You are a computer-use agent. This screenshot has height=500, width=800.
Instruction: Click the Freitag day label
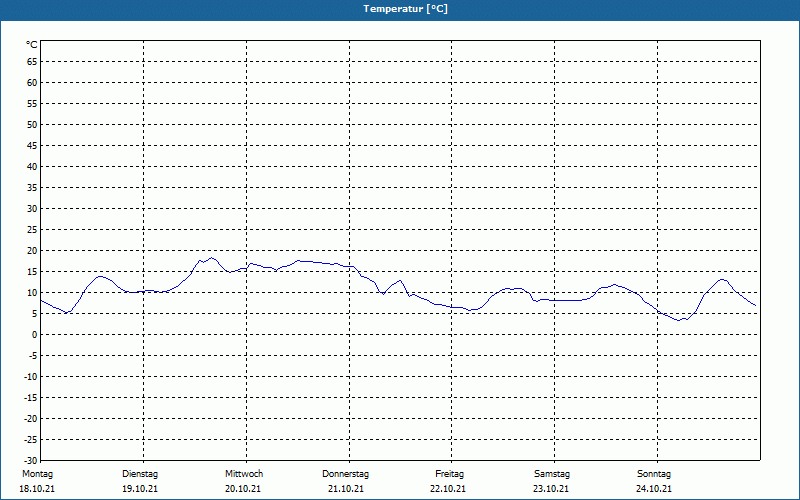tap(449, 474)
